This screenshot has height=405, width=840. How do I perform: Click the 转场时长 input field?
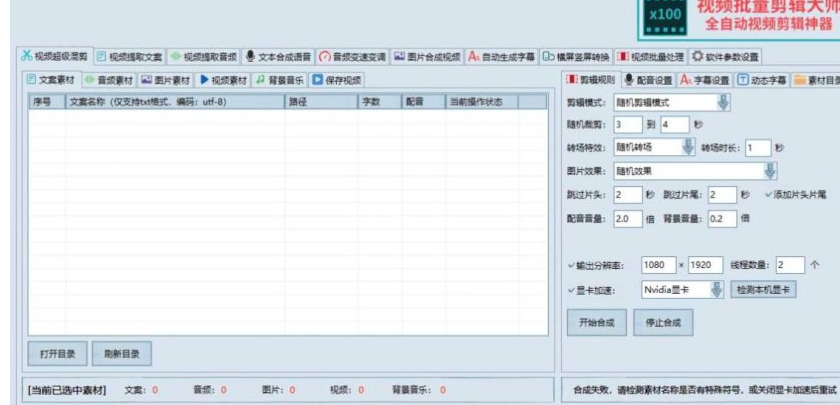click(x=758, y=148)
